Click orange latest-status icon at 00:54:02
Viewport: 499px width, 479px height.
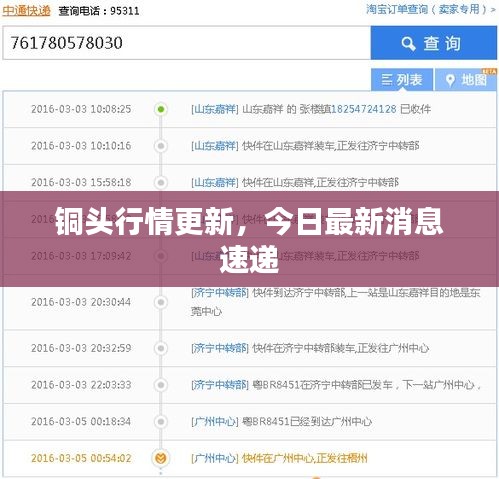(161, 458)
